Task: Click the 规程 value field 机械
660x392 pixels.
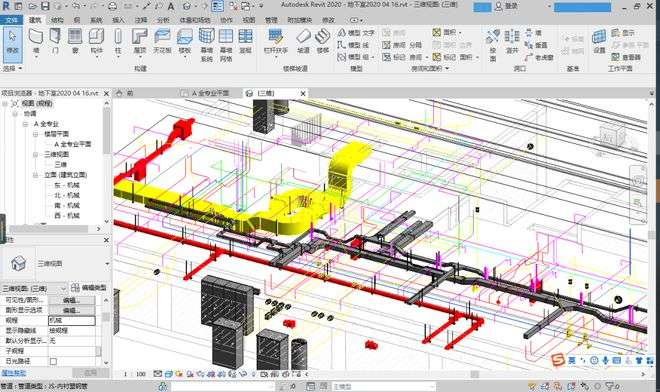Action: (72, 320)
